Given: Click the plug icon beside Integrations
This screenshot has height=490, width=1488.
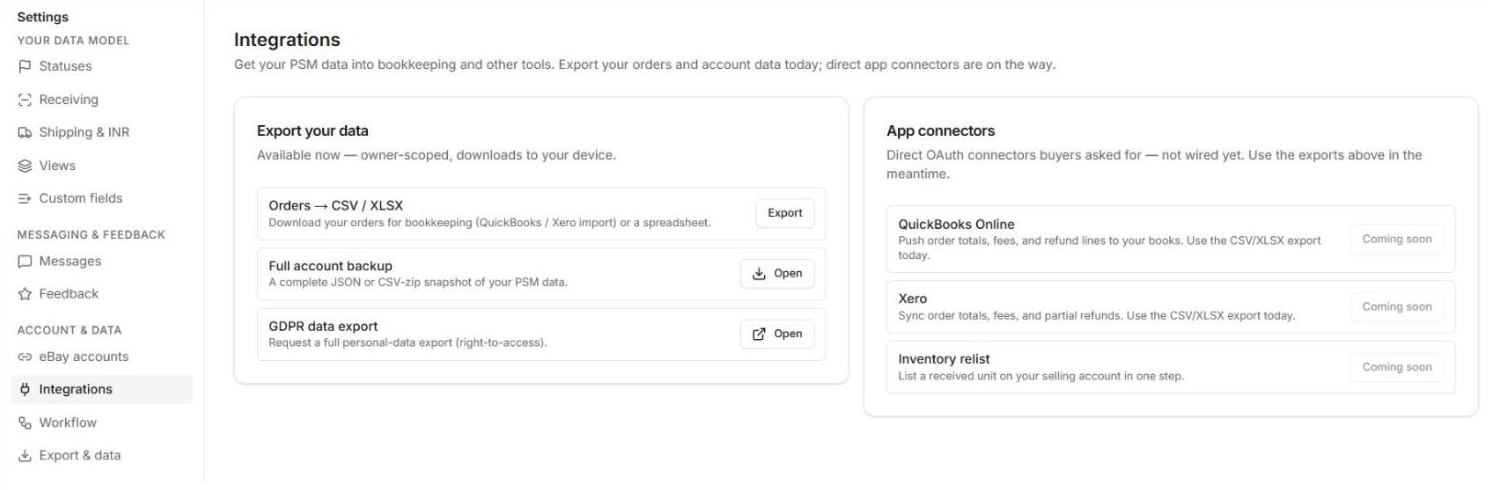Looking at the screenshot, I should tap(25, 390).
